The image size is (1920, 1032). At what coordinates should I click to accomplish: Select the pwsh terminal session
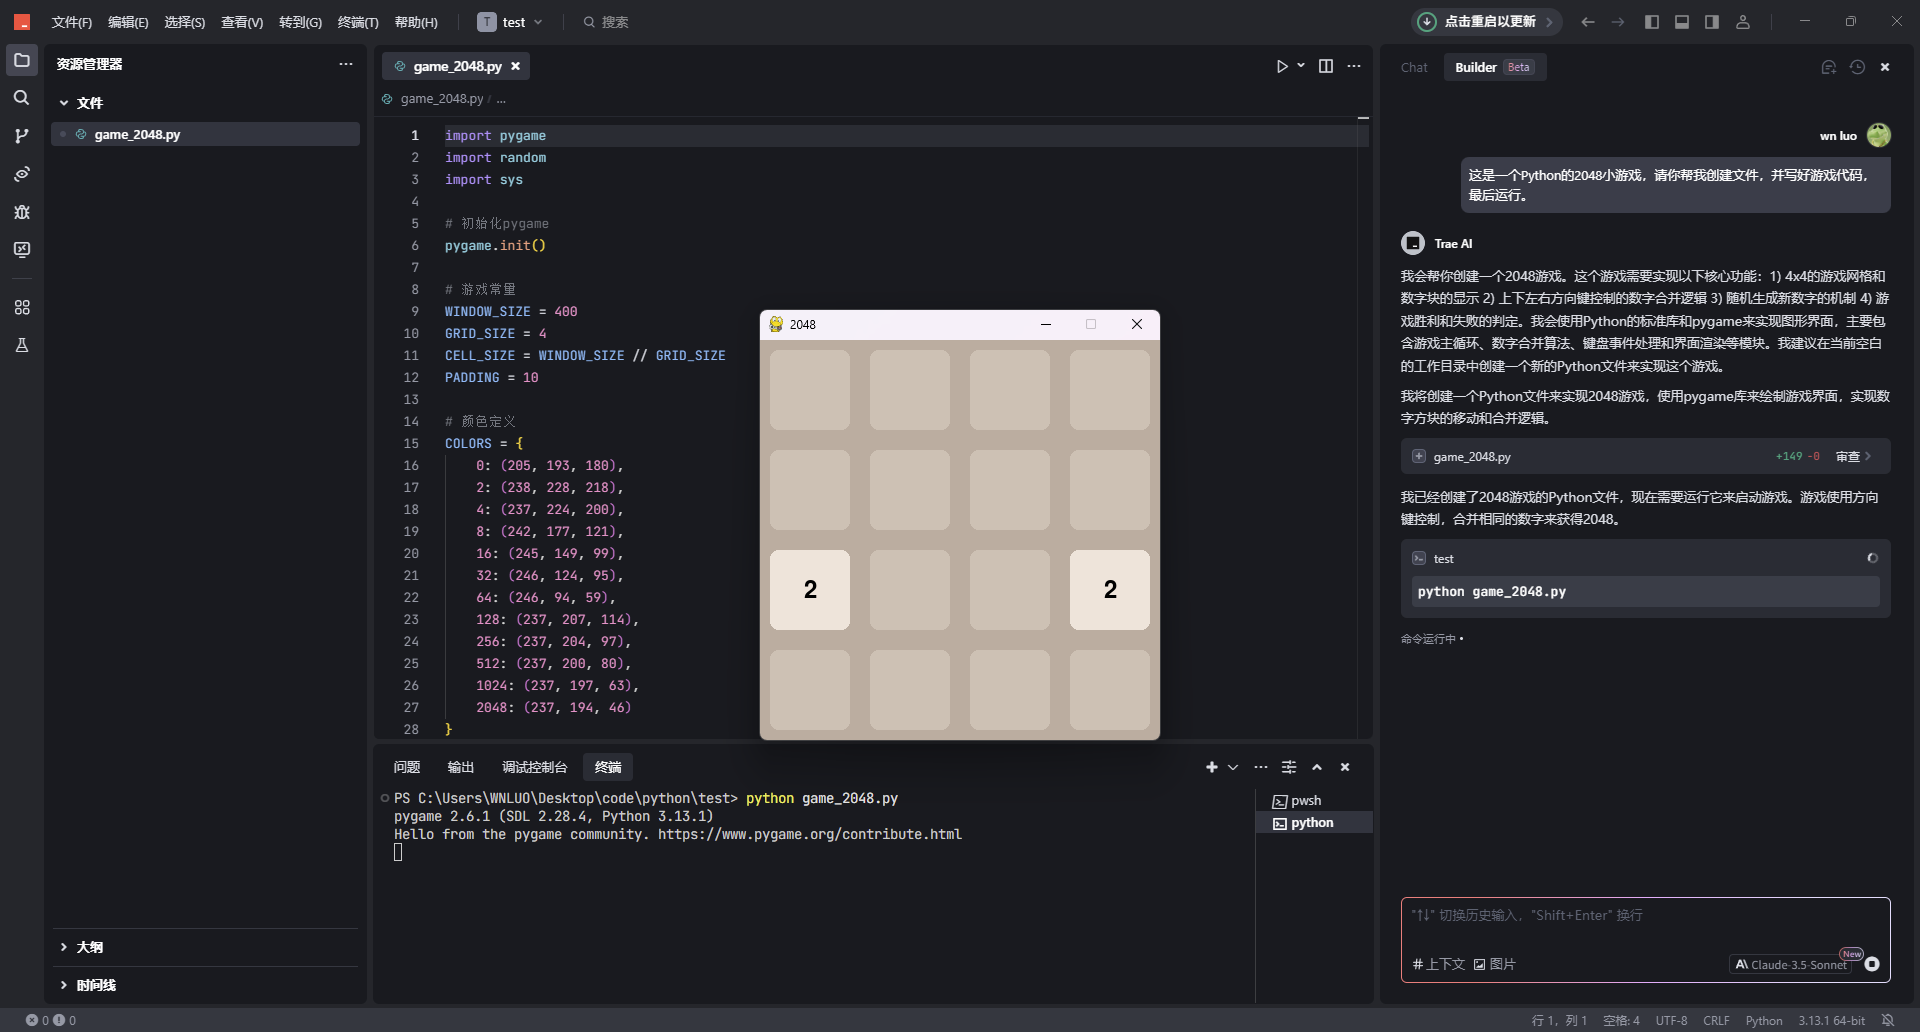[x=1314, y=801]
